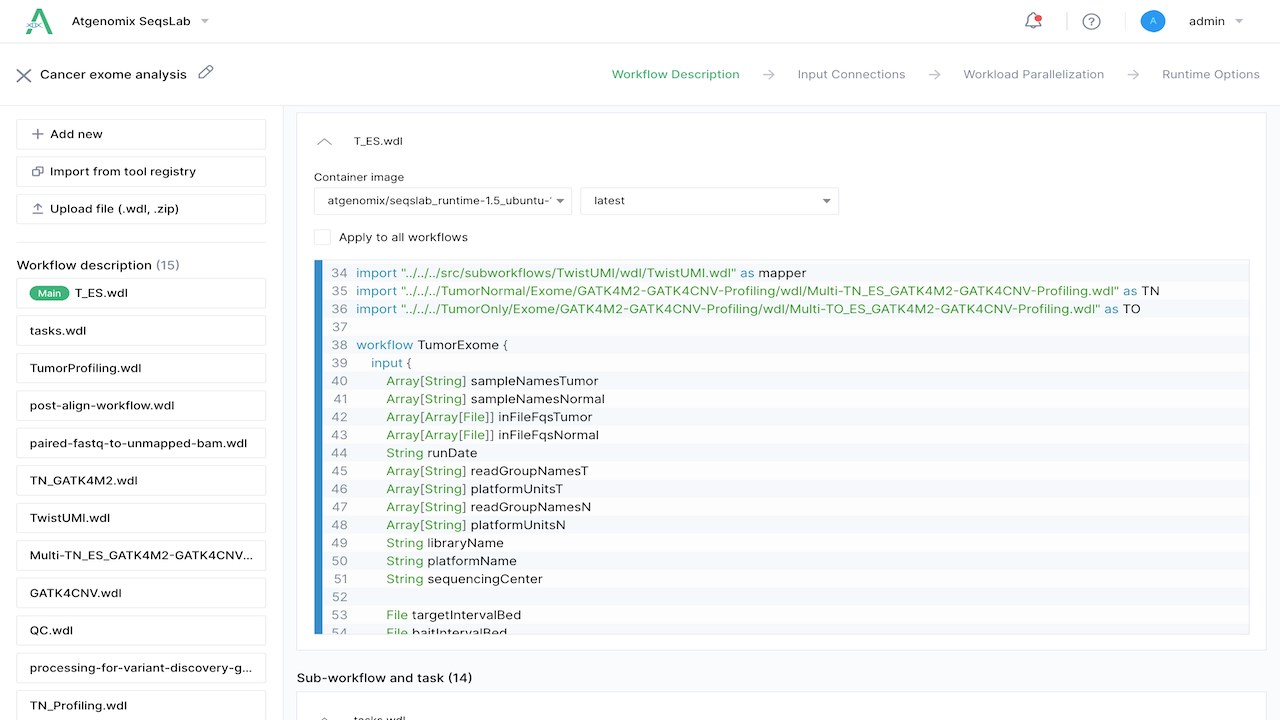Click the admin user avatar
The height and width of the screenshot is (720, 1280).
pyautogui.click(x=1153, y=21)
